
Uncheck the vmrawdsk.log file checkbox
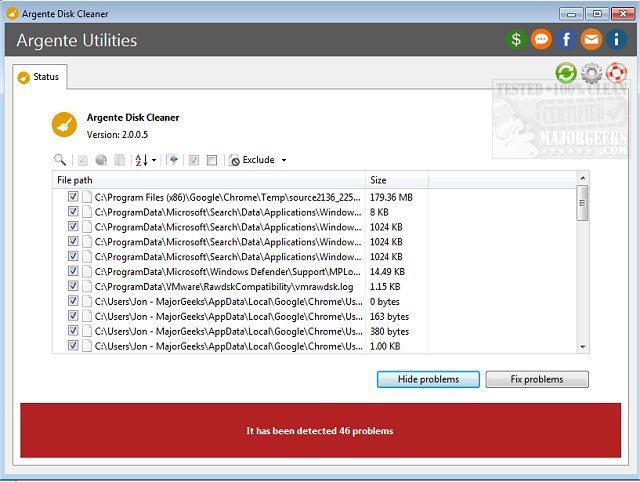(x=73, y=286)
